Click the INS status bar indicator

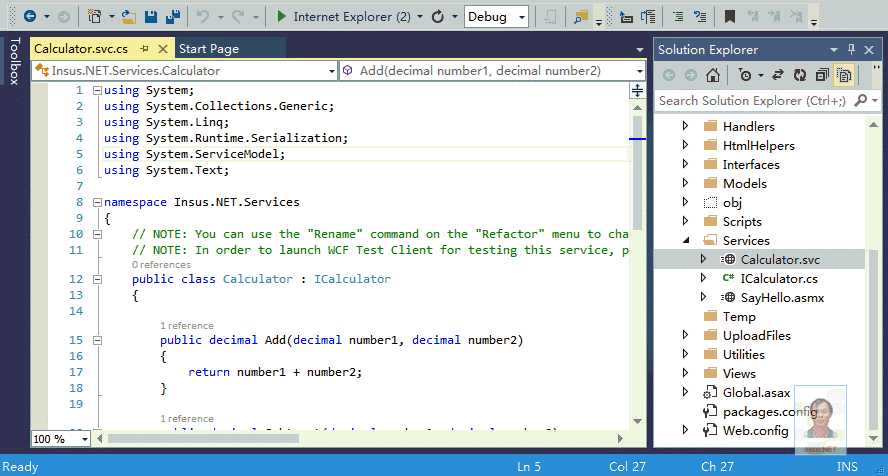[847, 466]
